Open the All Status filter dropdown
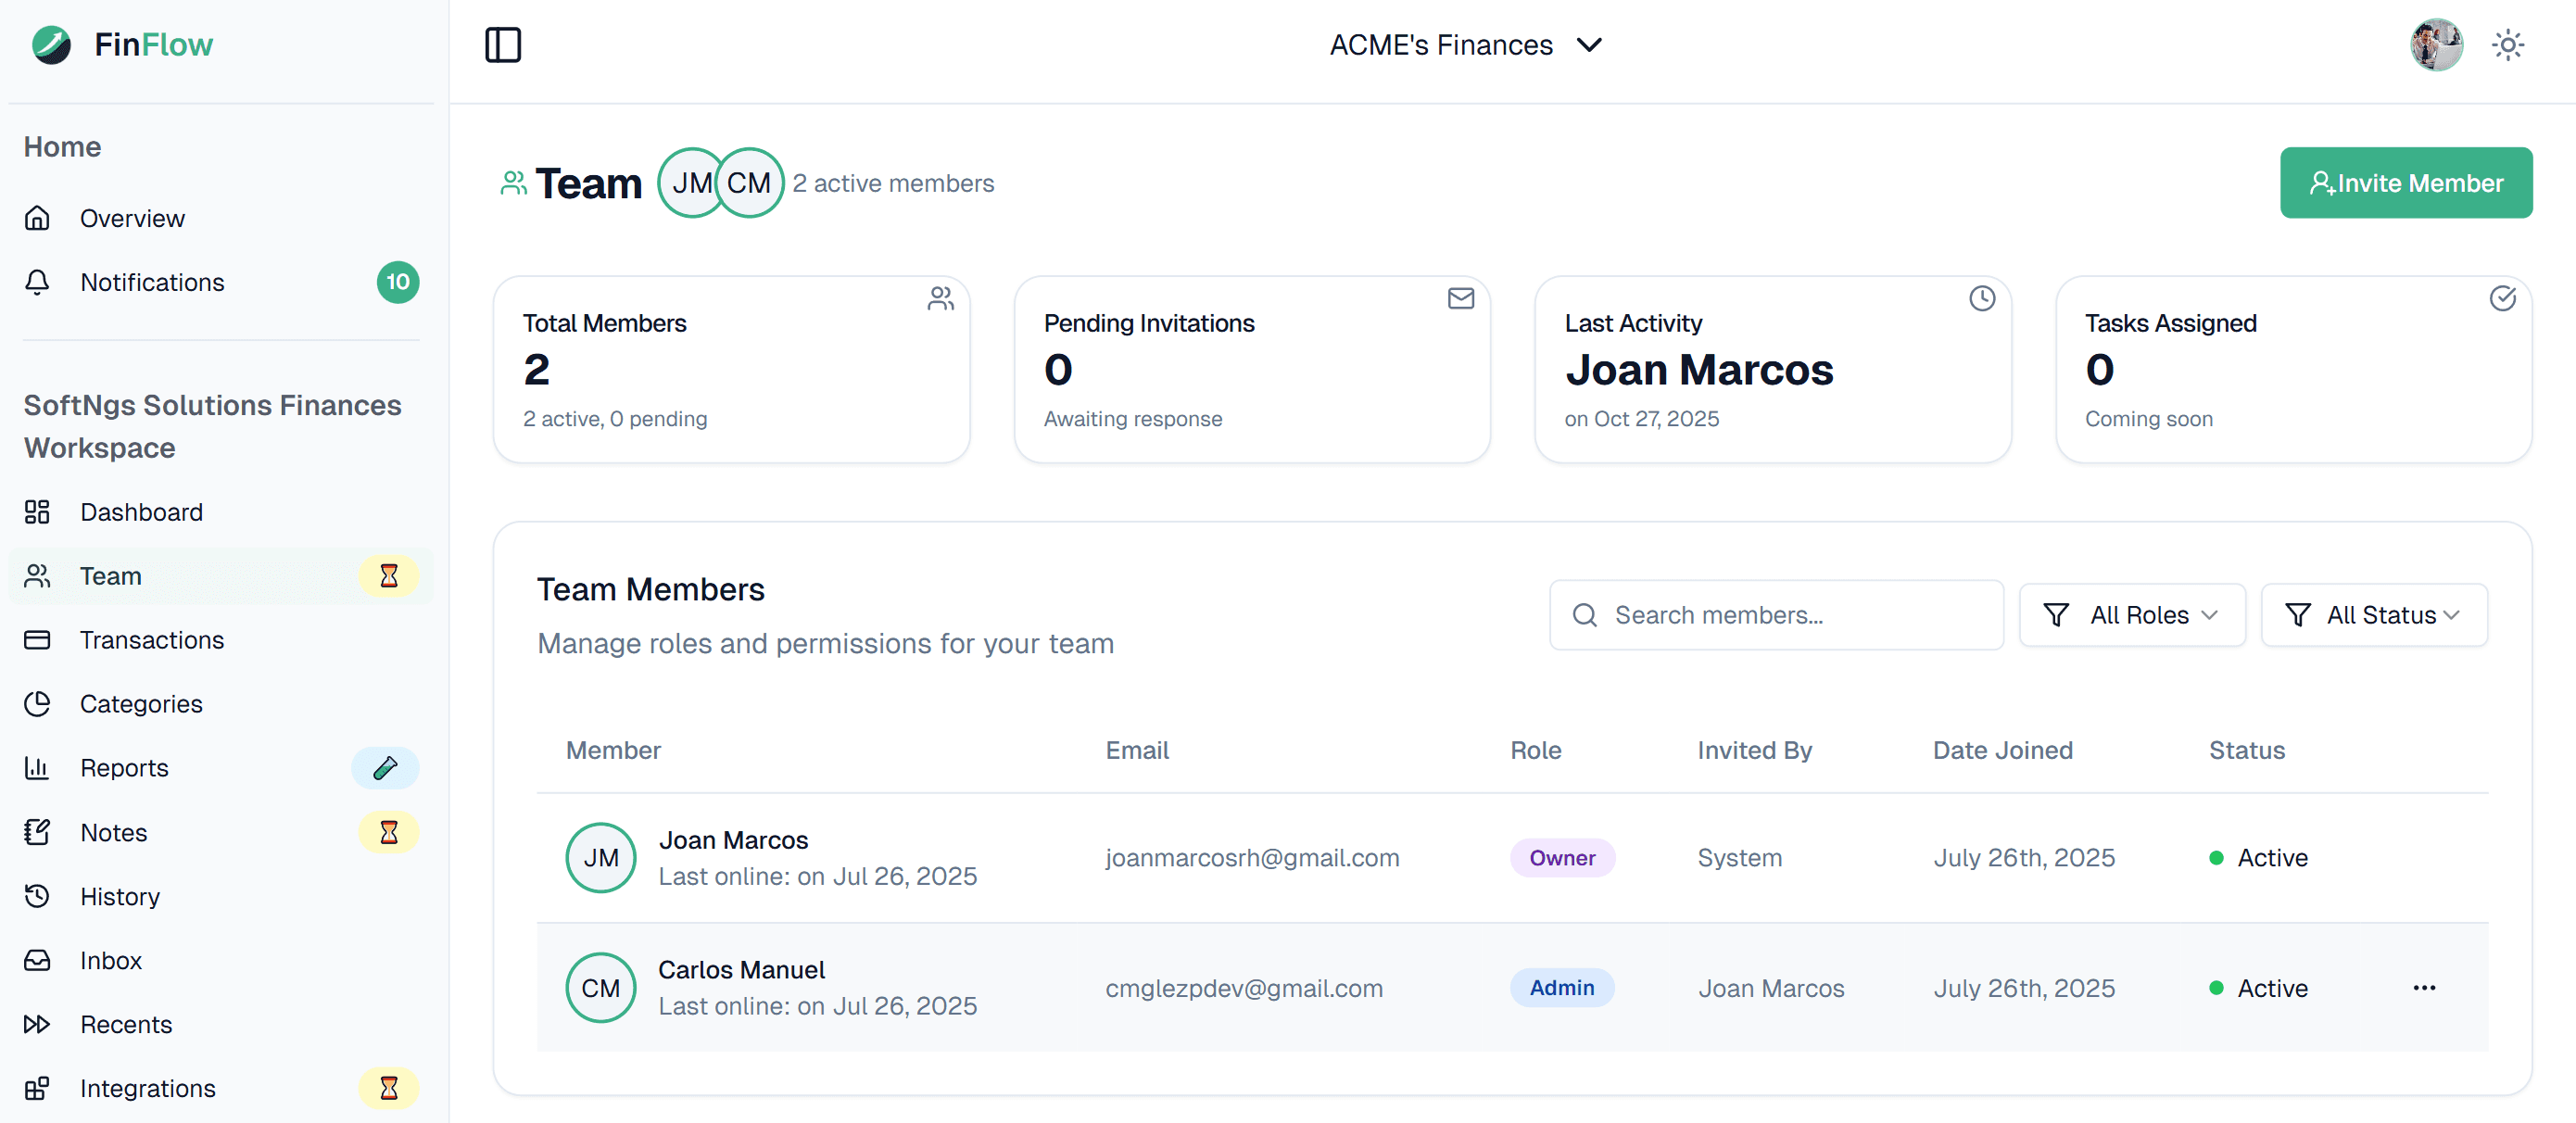 tap(2375, 614)
